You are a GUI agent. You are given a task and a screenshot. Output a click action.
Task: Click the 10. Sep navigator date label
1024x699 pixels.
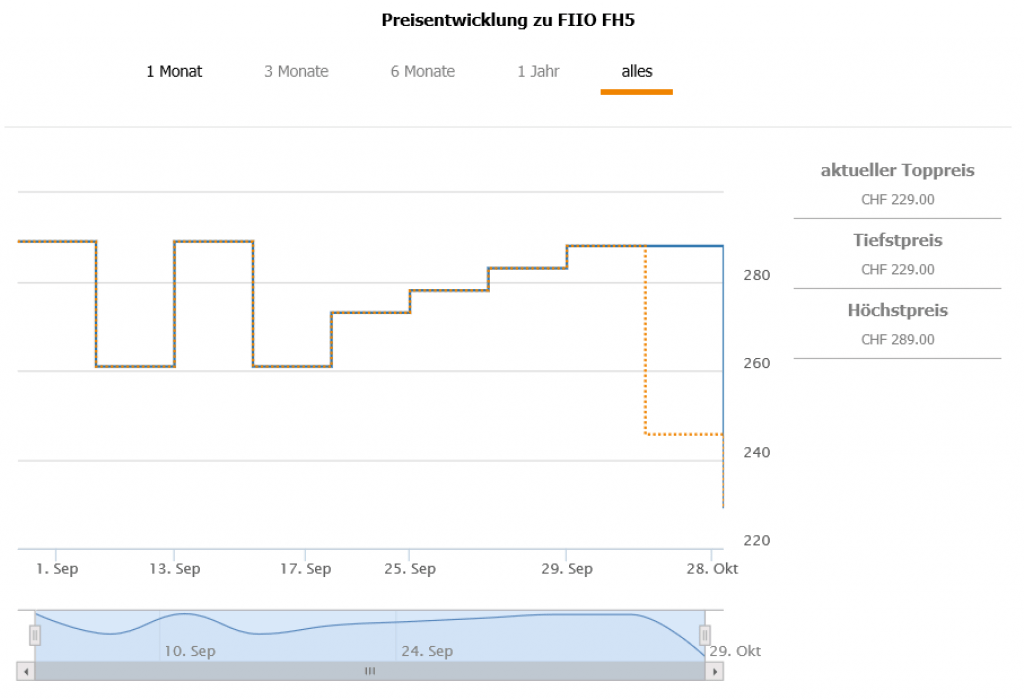tap(189, 651)
